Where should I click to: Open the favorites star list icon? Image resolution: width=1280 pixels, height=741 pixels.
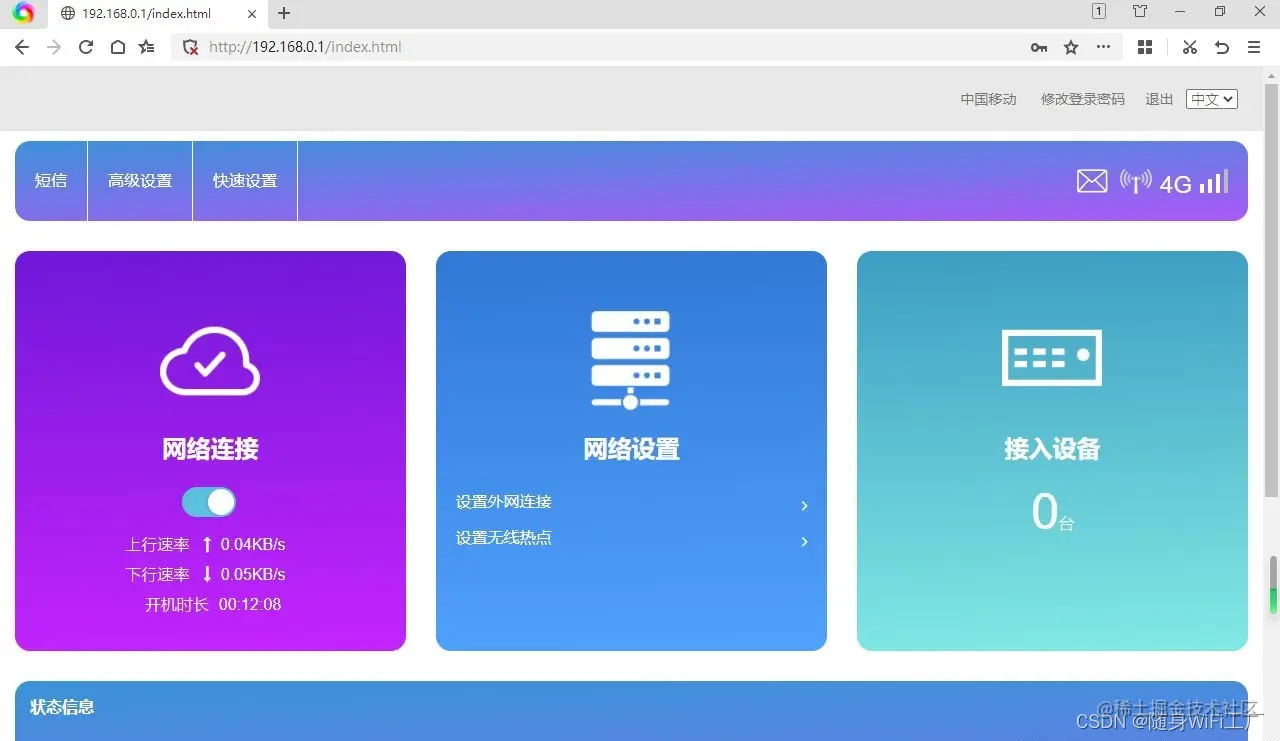(147, 47)
